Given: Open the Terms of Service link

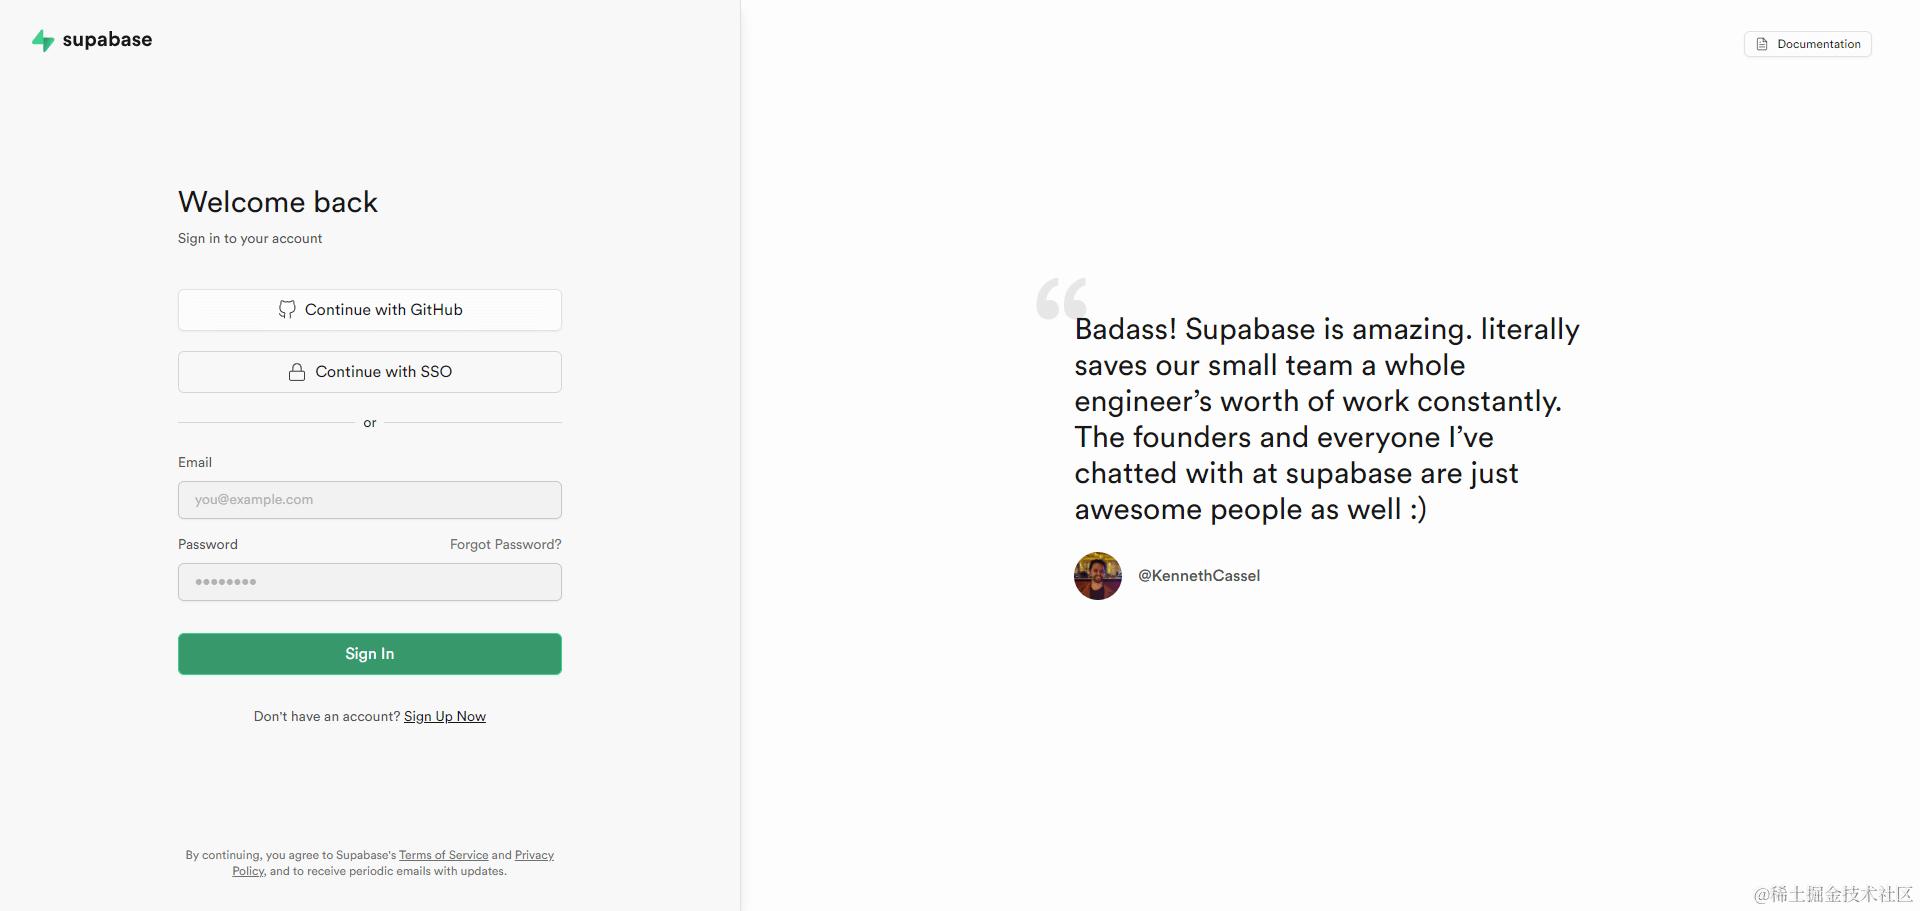Looking at the screenshot, I should [x=444, y=855].
